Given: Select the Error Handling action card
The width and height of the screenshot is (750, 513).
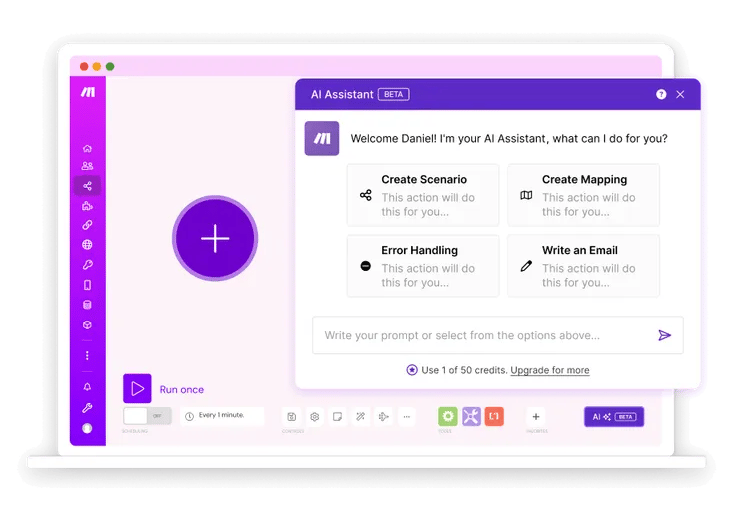Looking at the screenshot, I should (423, 266).
